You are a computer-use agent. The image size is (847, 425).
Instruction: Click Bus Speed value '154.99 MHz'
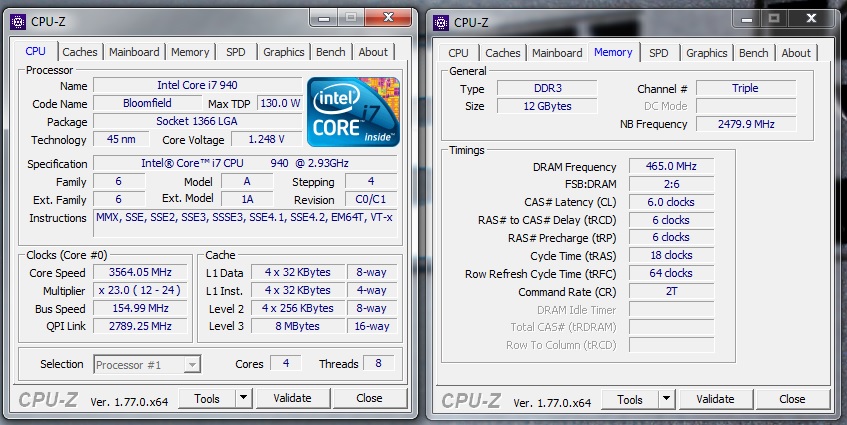[140, 308]
